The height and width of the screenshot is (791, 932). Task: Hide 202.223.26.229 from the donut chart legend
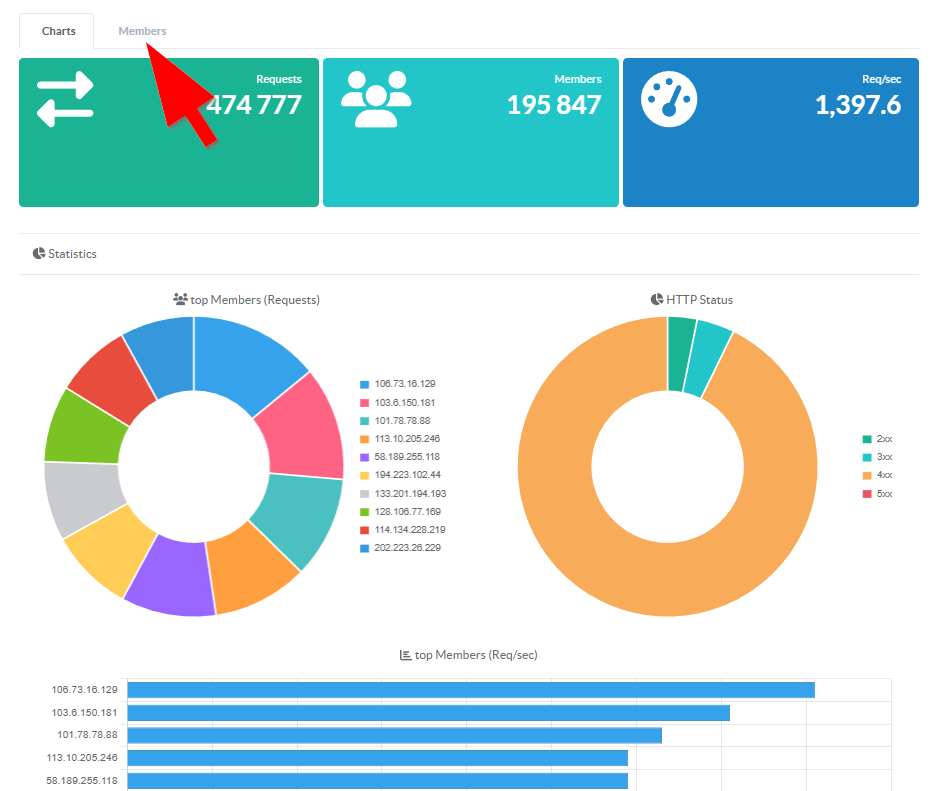tap(406, 548)
